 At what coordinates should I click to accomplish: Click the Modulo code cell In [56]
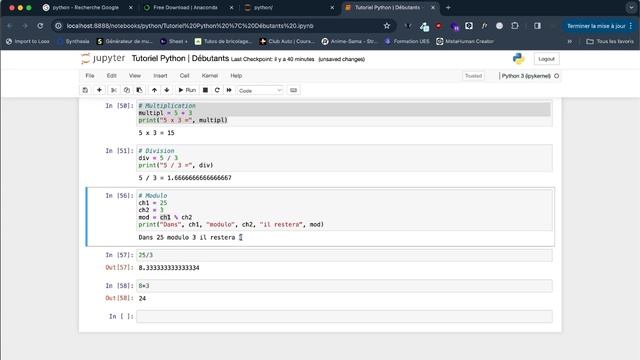(x=344, y=210)
